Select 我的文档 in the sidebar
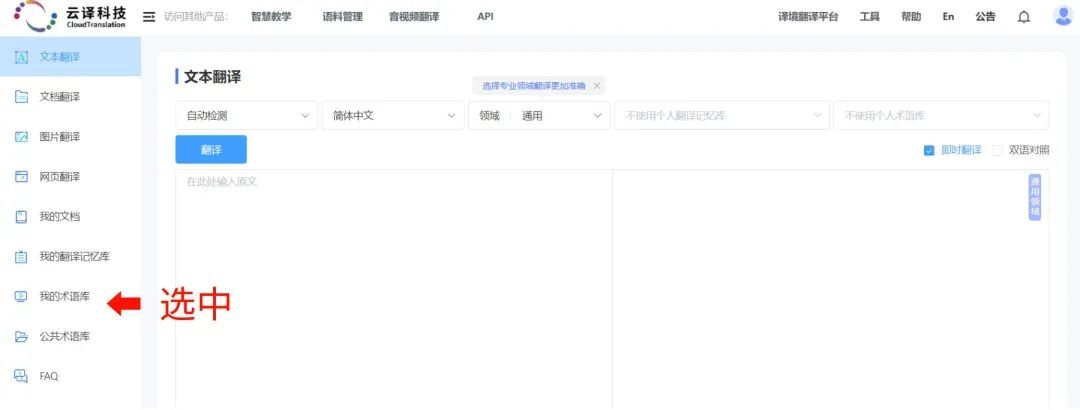Image resolution: width=1080 pixels, height=410 pixels. (x=70, y=217)
